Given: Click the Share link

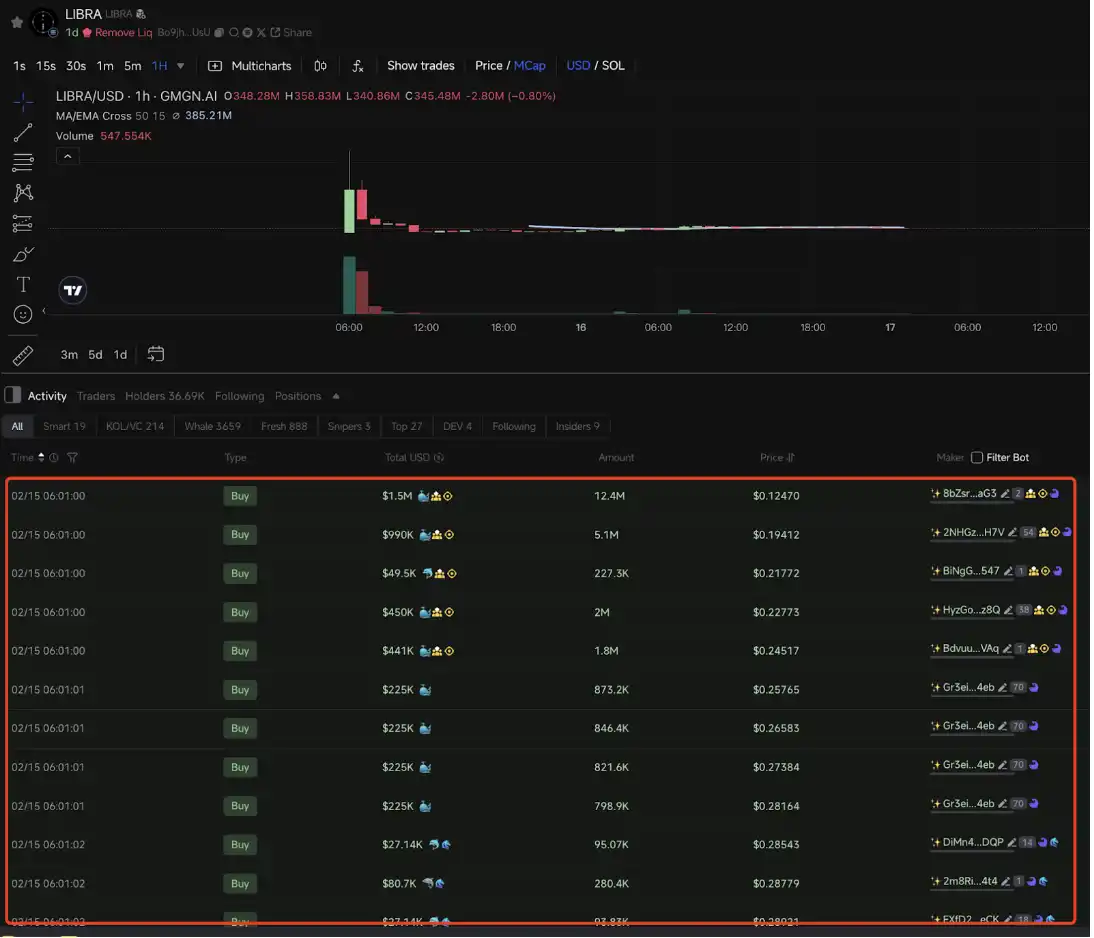Looking at the screenshot, I should coord(296,32).
